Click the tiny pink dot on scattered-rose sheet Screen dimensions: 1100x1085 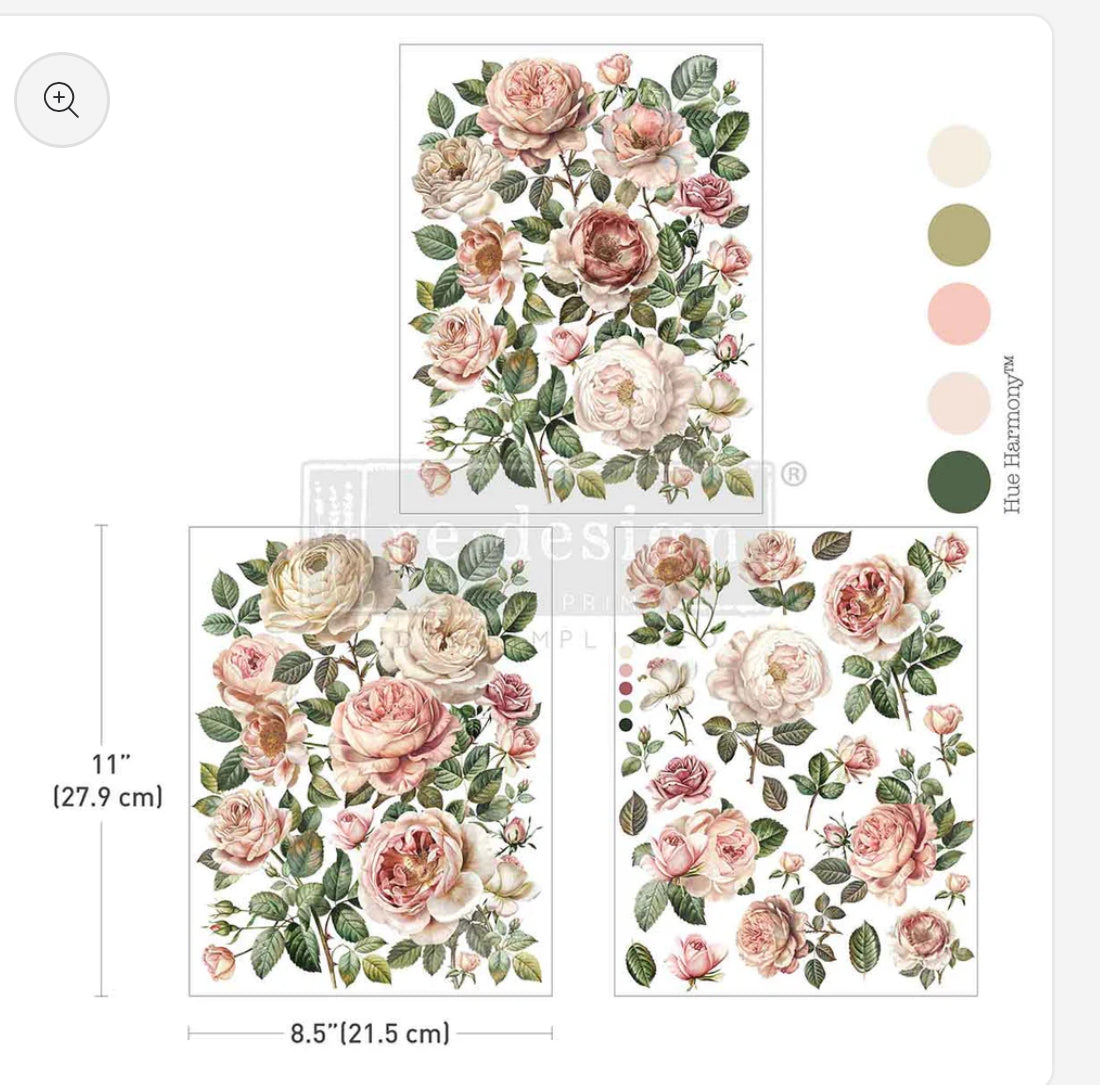pyautogui.click(x=625, y=670)
